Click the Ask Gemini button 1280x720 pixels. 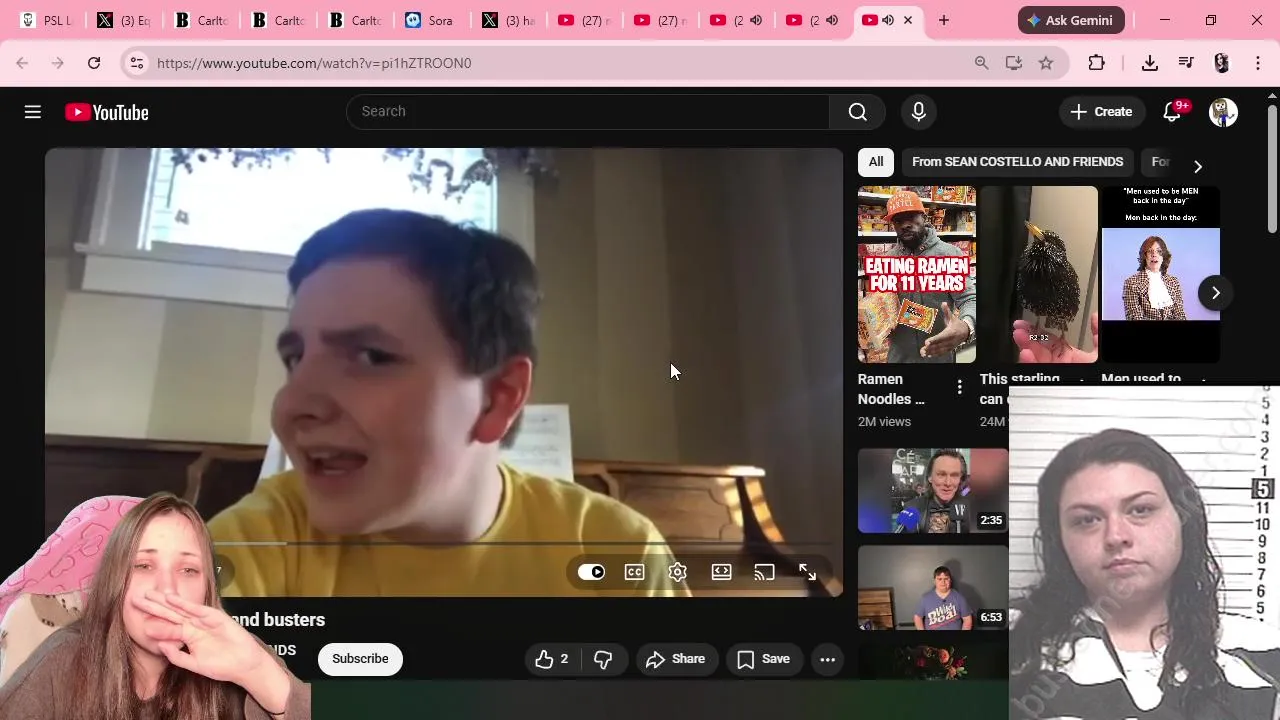point(1071,20)
